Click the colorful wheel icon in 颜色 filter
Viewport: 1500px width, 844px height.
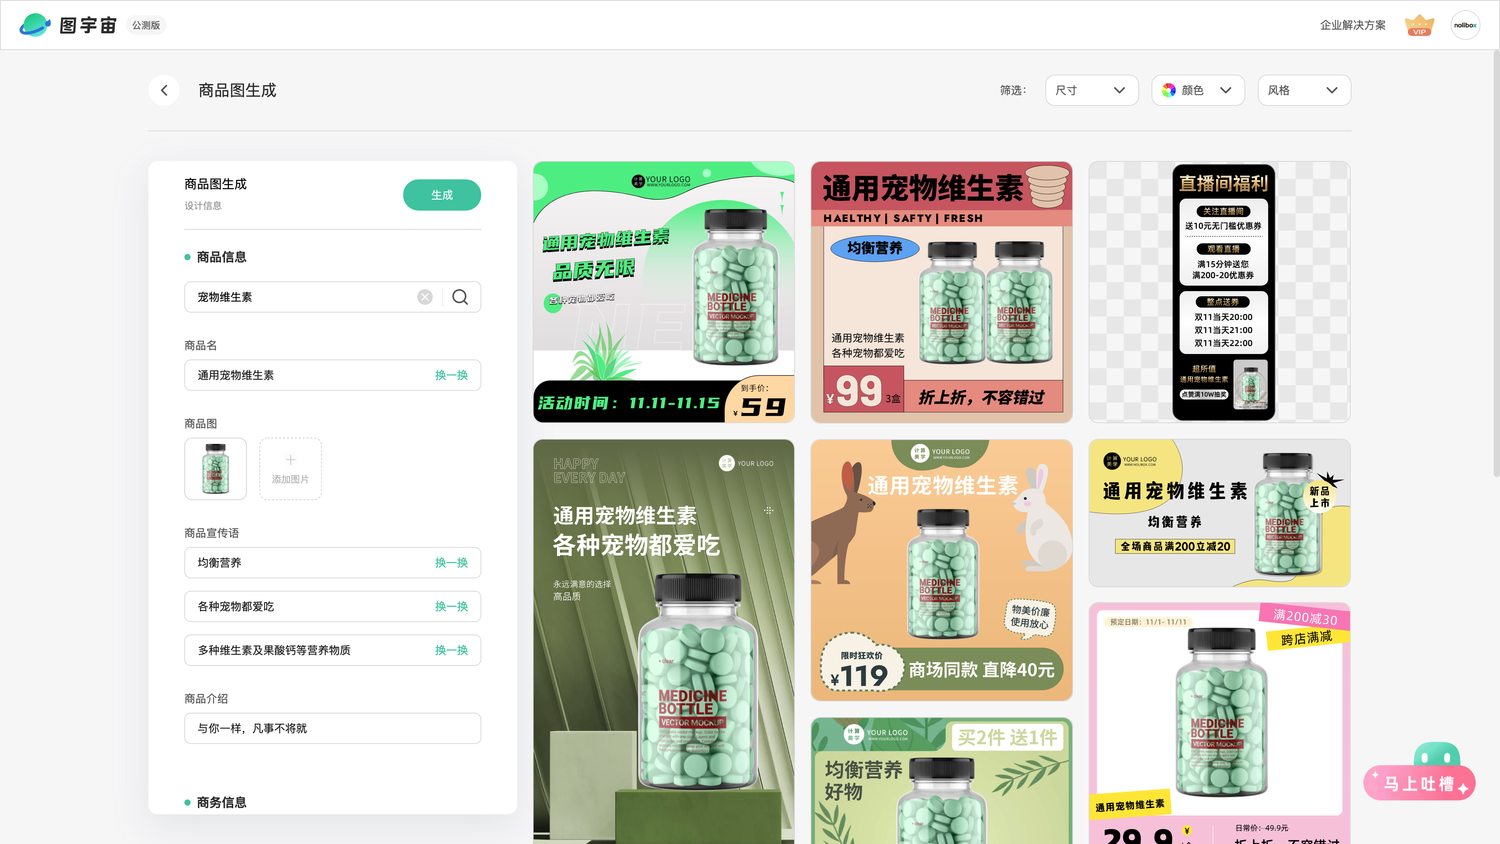tap(1169, 90)
